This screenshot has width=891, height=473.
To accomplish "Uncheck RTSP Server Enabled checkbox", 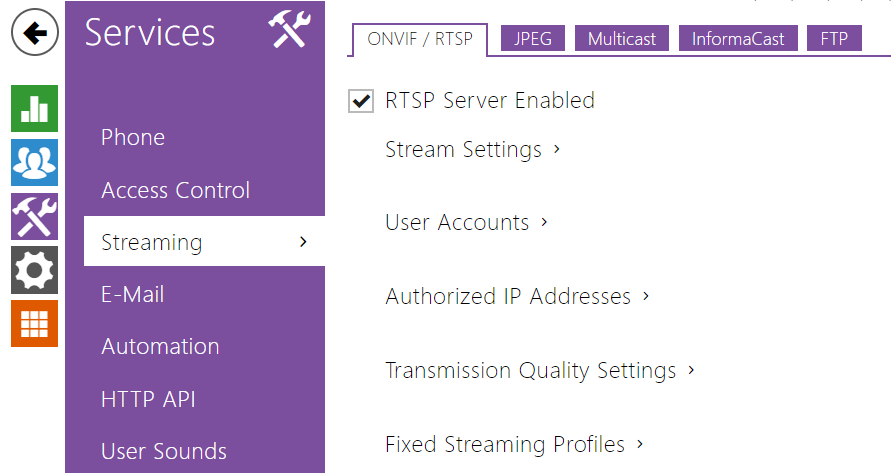I will pos(361,101).
